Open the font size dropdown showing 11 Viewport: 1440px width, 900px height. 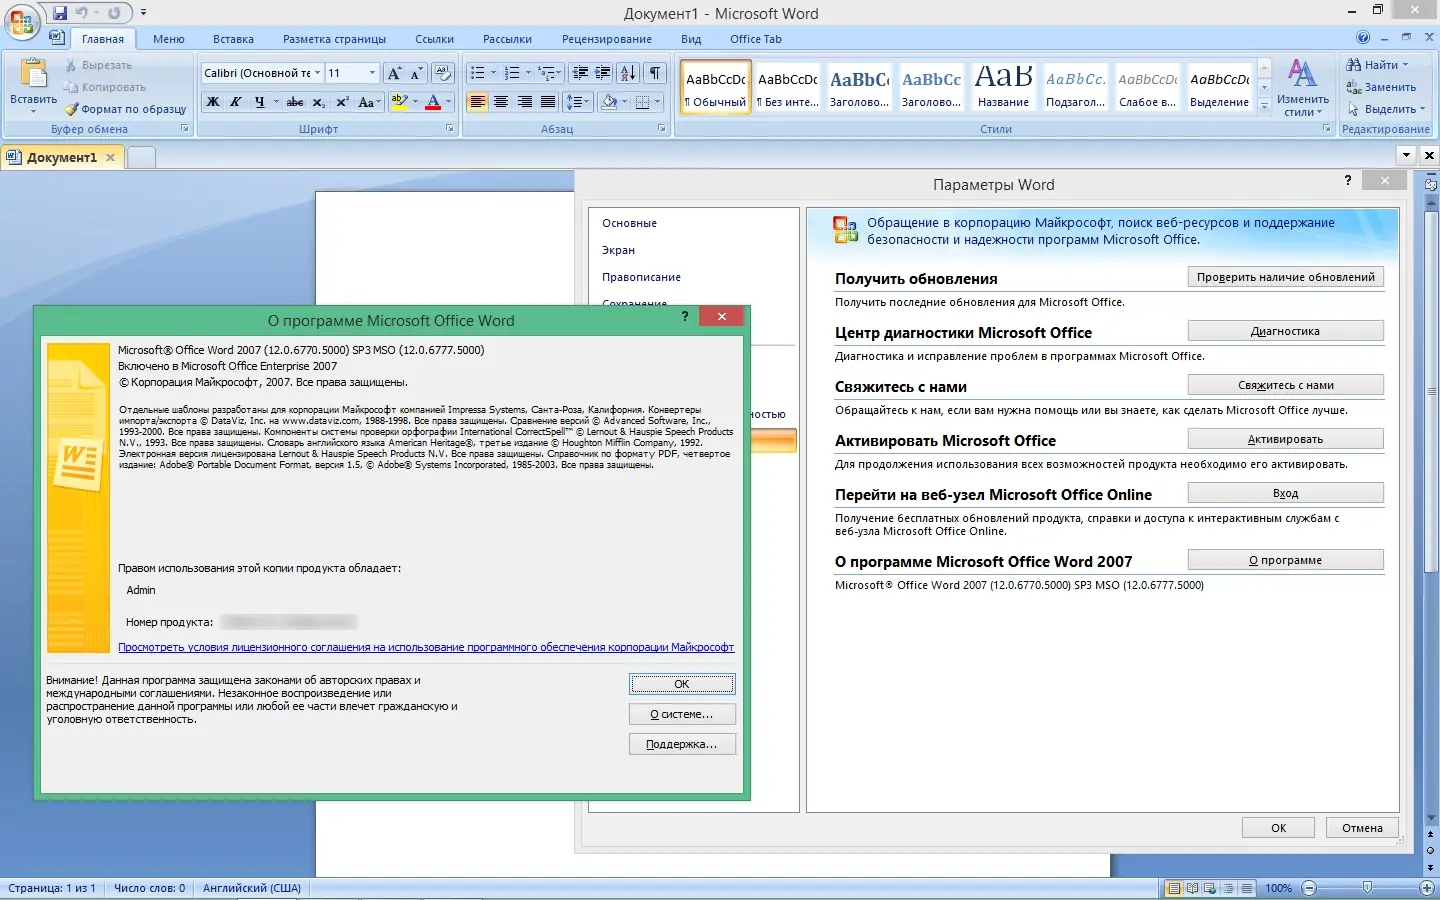(x=372, y=73)
